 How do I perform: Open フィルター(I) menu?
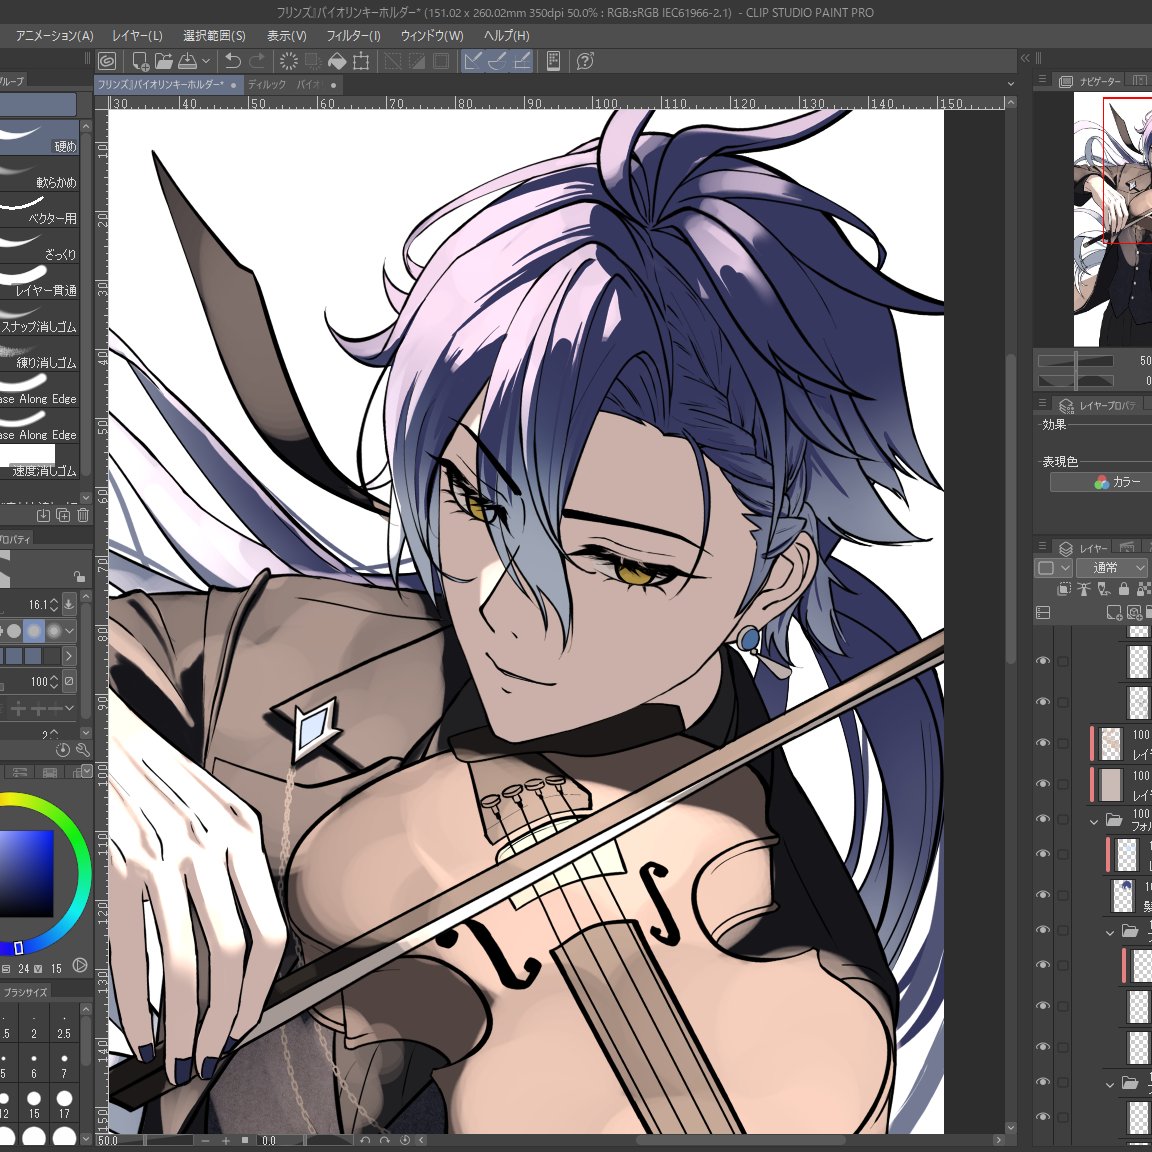(x=353, y=35)
